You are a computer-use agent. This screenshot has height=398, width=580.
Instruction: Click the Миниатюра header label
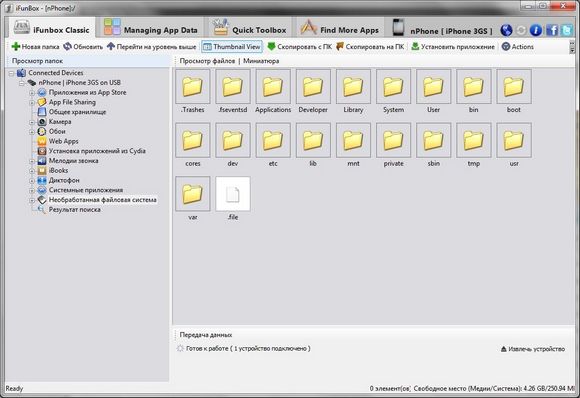point(261,61)
